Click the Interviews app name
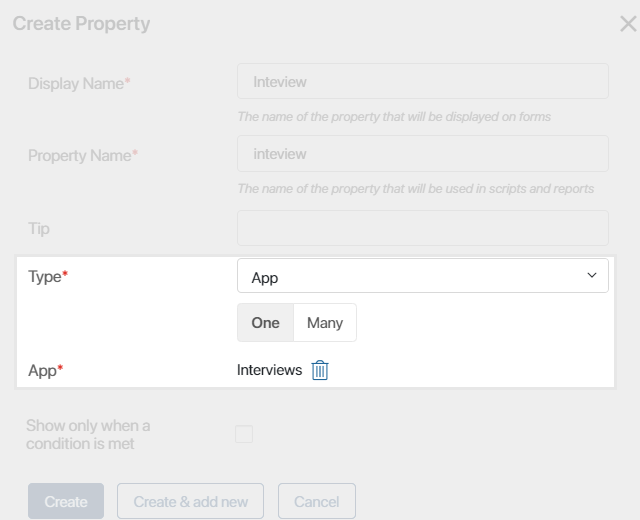 click(269, 370)
